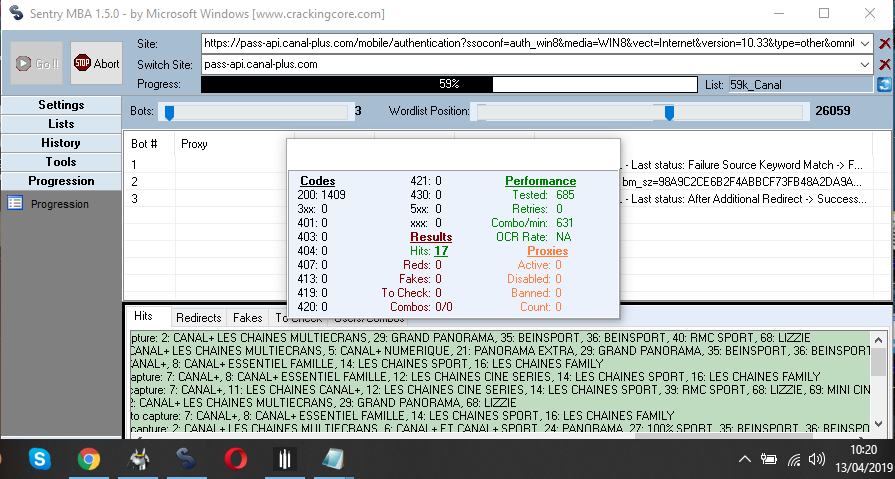Click the blue notepad taskbar icon

[x=333, y=458]
